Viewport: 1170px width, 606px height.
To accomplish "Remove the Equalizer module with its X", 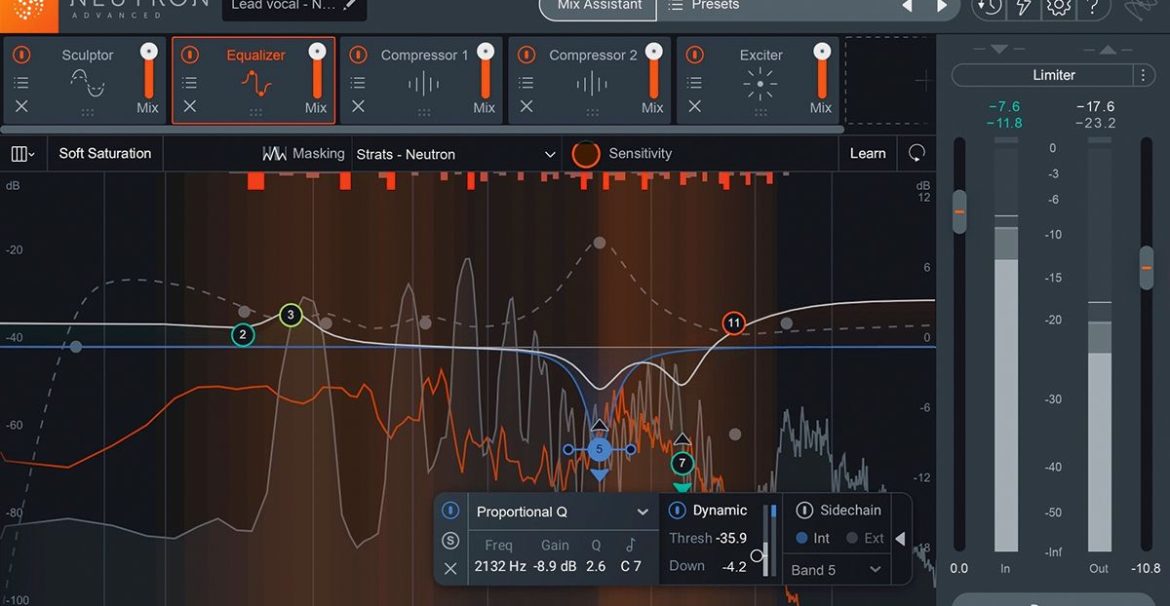I will [x=190, y=107].
